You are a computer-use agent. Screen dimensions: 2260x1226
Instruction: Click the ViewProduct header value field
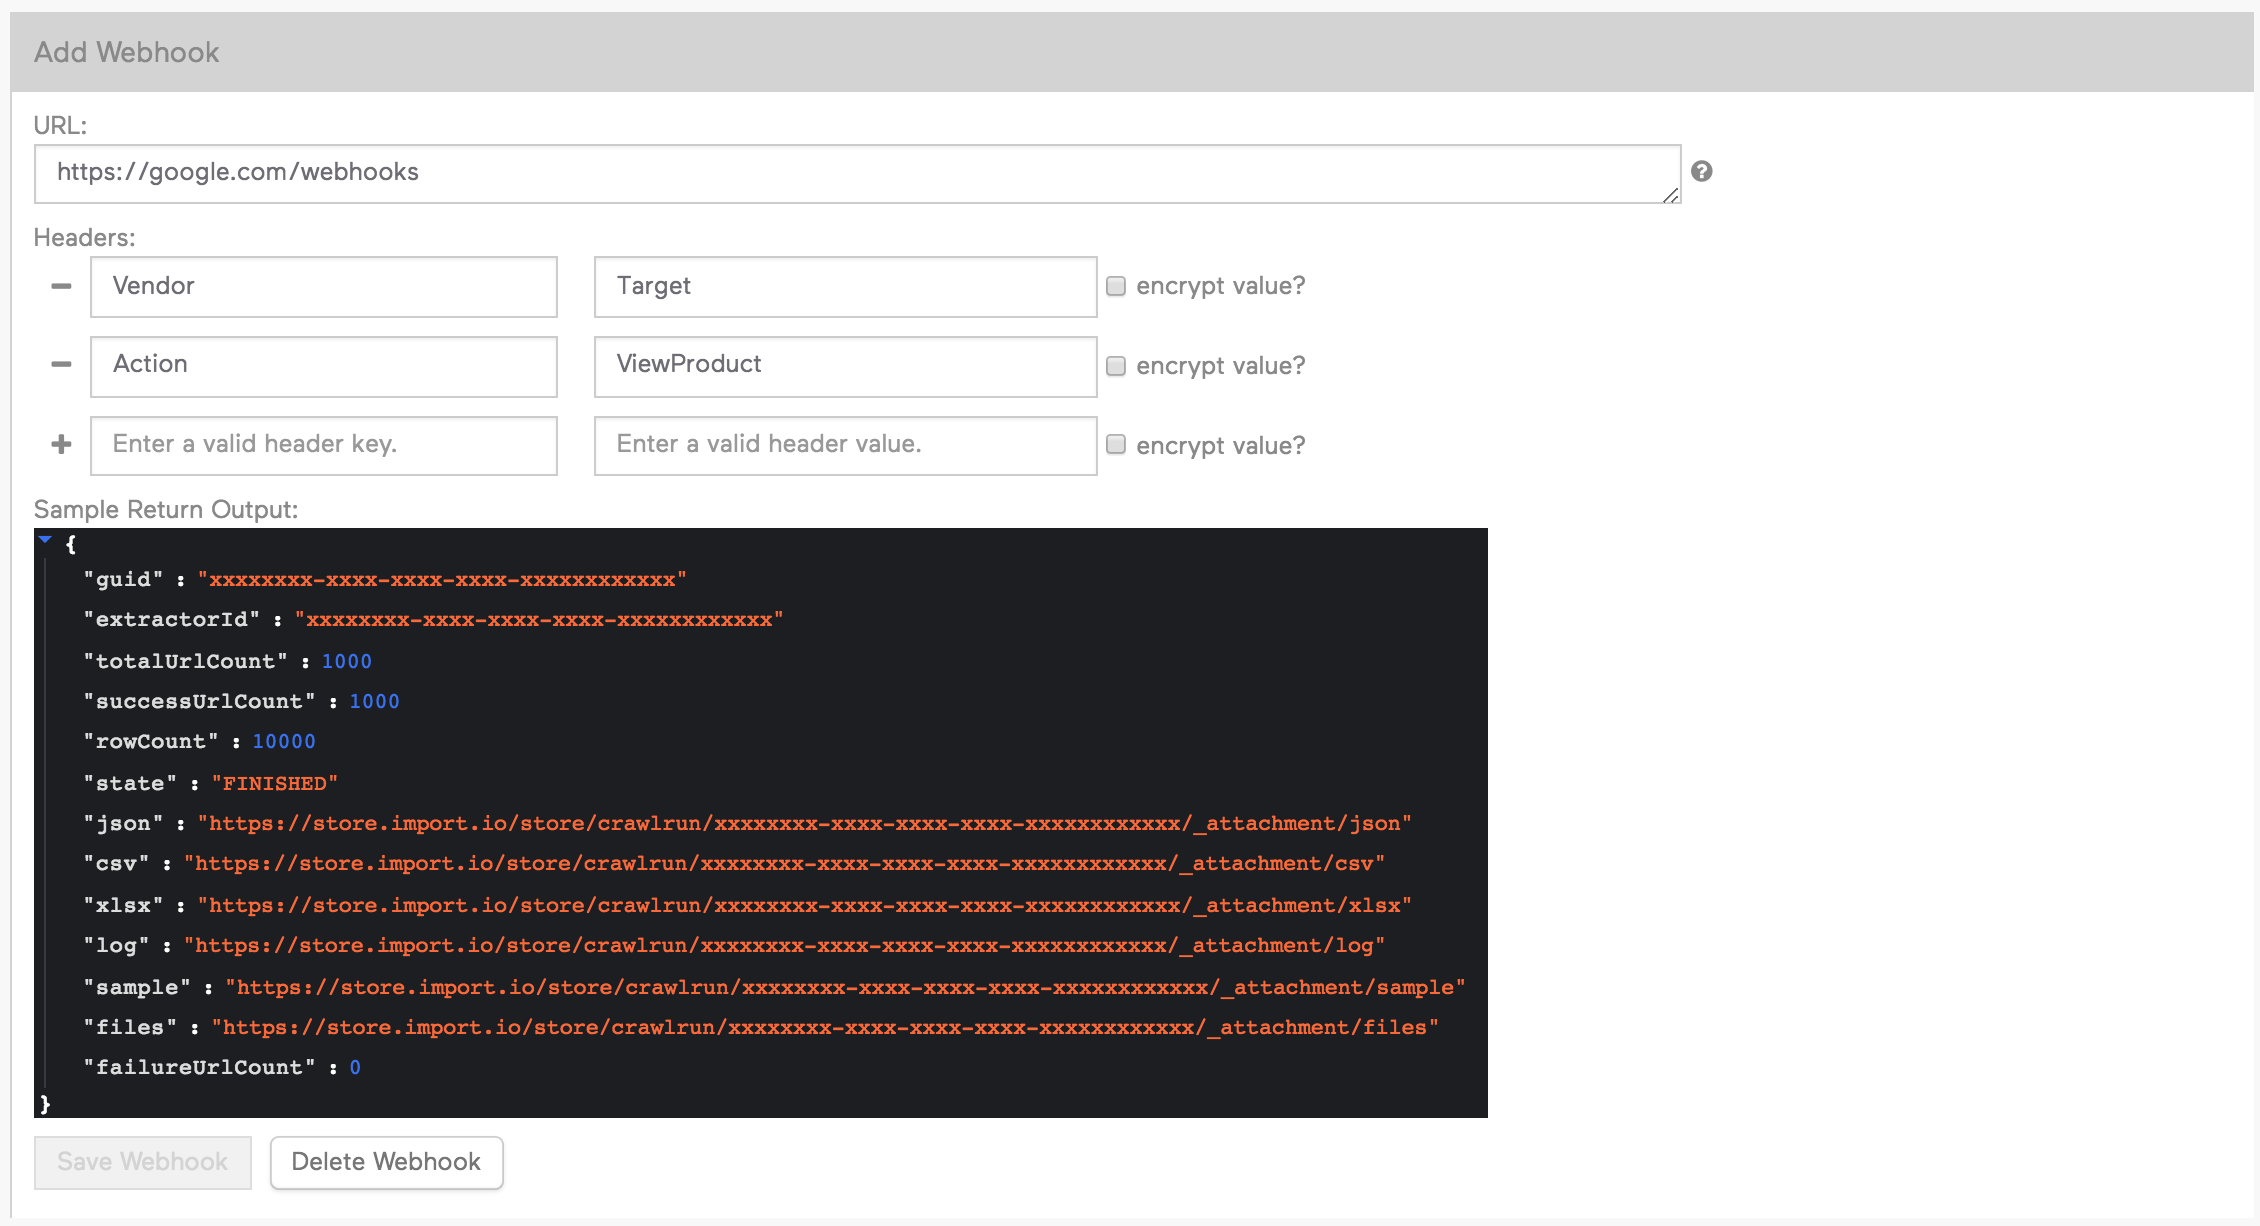pyautogui.click(x=844, y=366)
